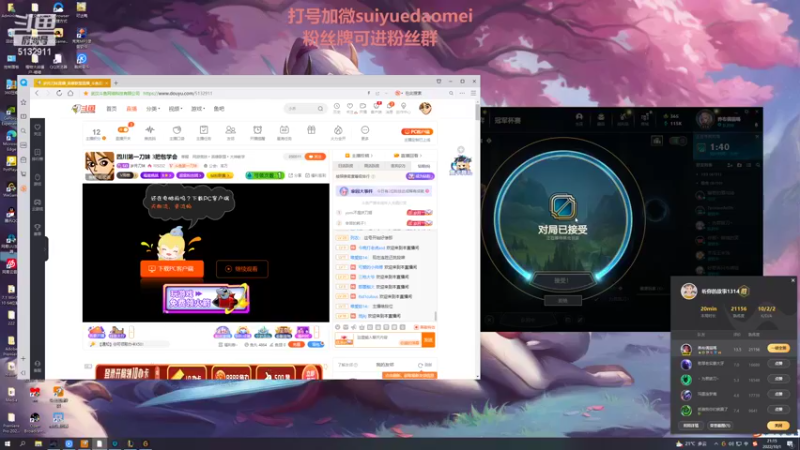Viewport: 800px width, 450px height.
Task: Open the two-person fans icon in toolbar
Action: [231, 131]
